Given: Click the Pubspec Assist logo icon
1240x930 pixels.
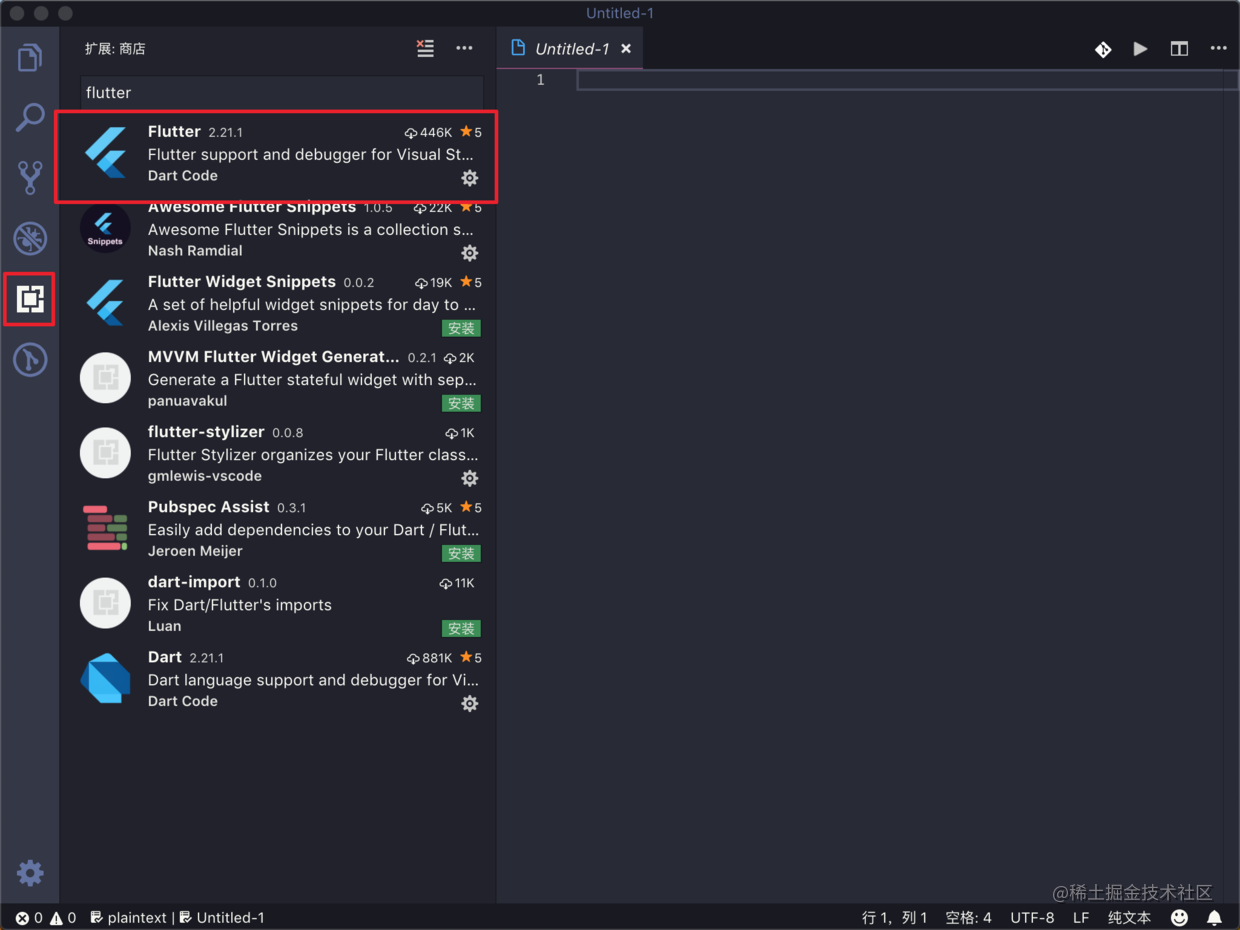Looking at the screenshot, I should tap(105, 528).
